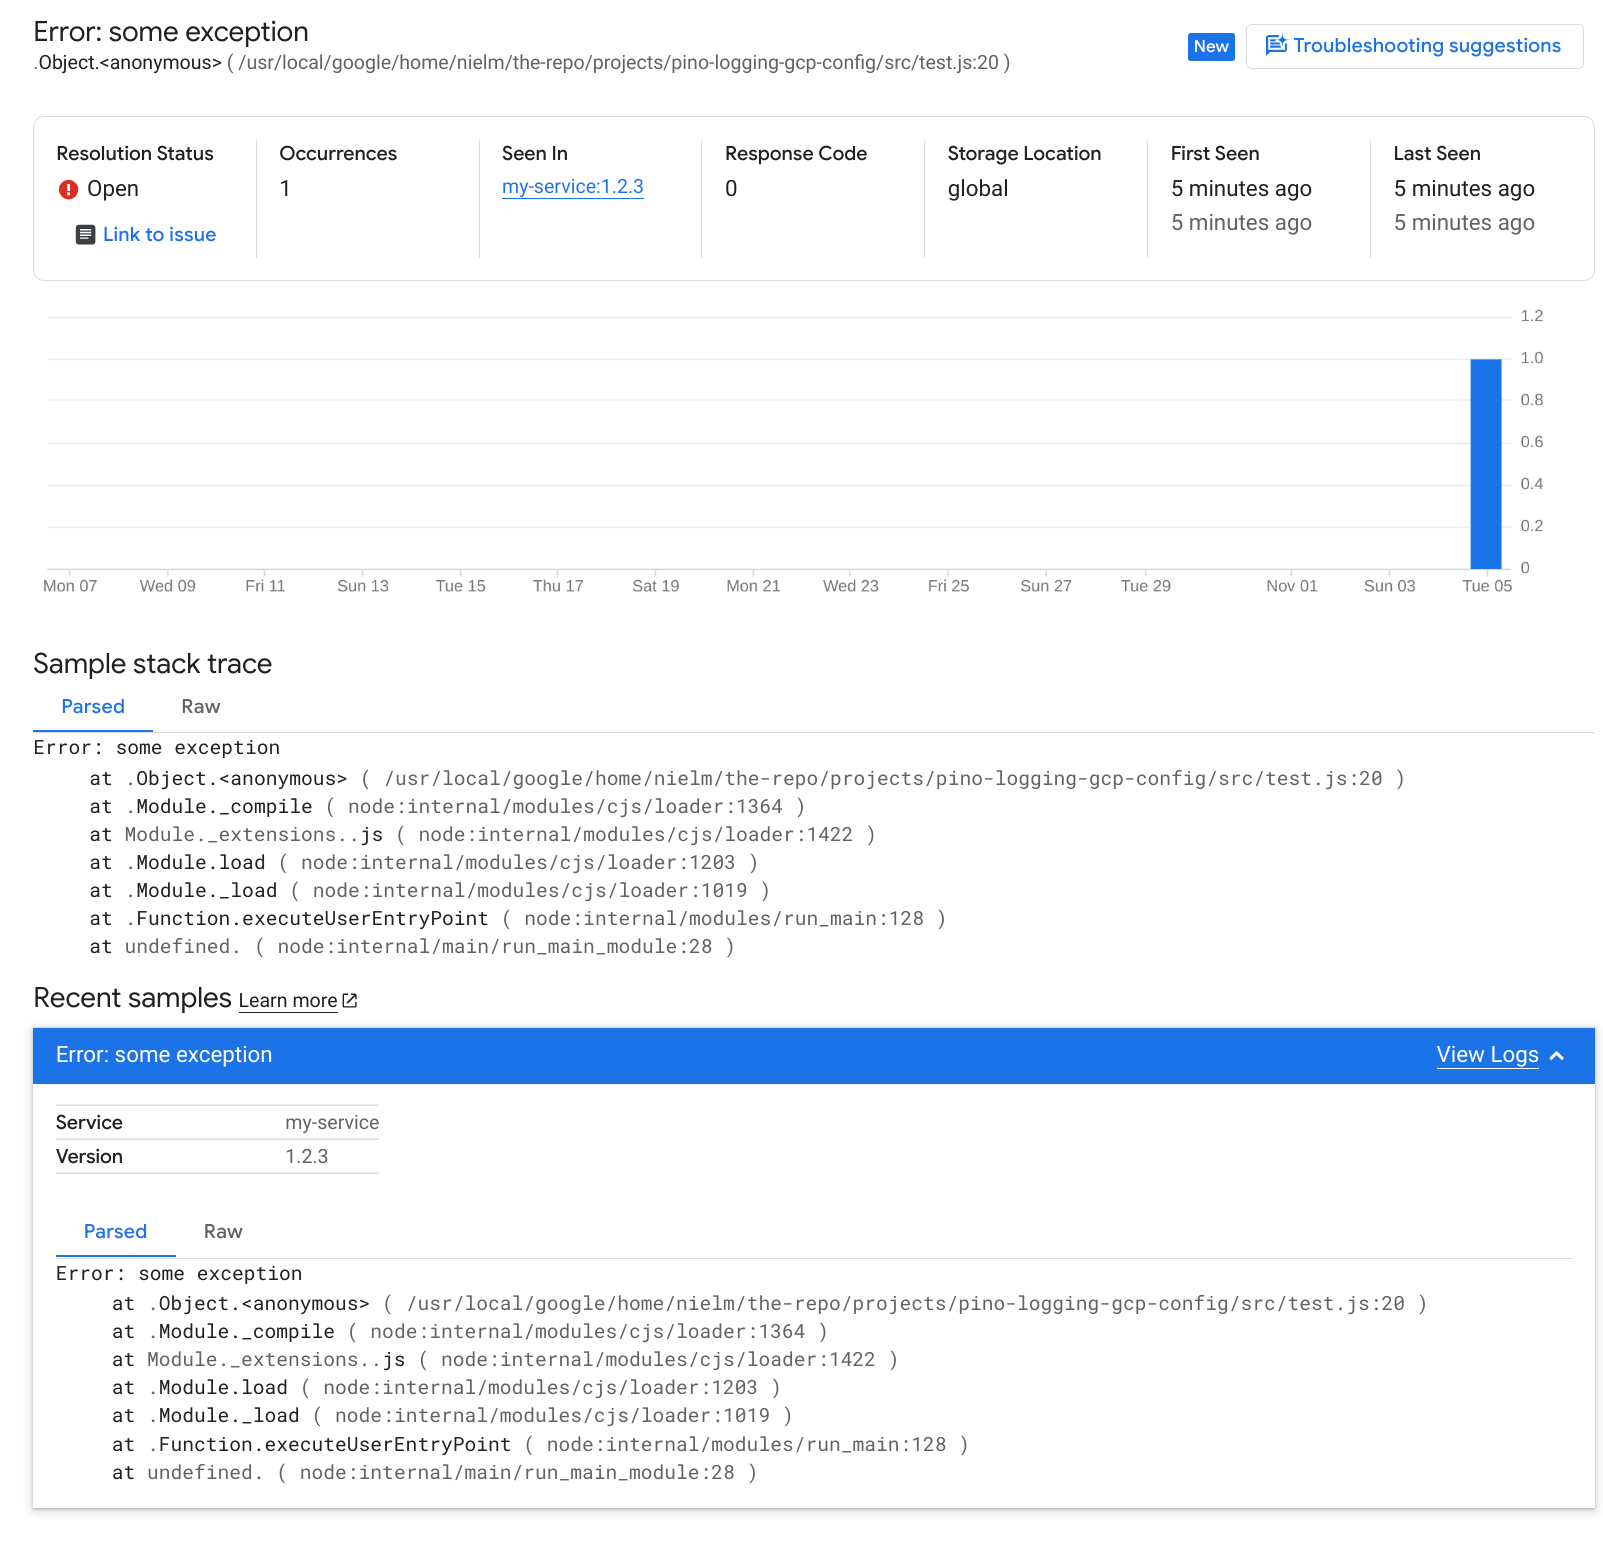Click the View Logs link

pos(1487,1055)
